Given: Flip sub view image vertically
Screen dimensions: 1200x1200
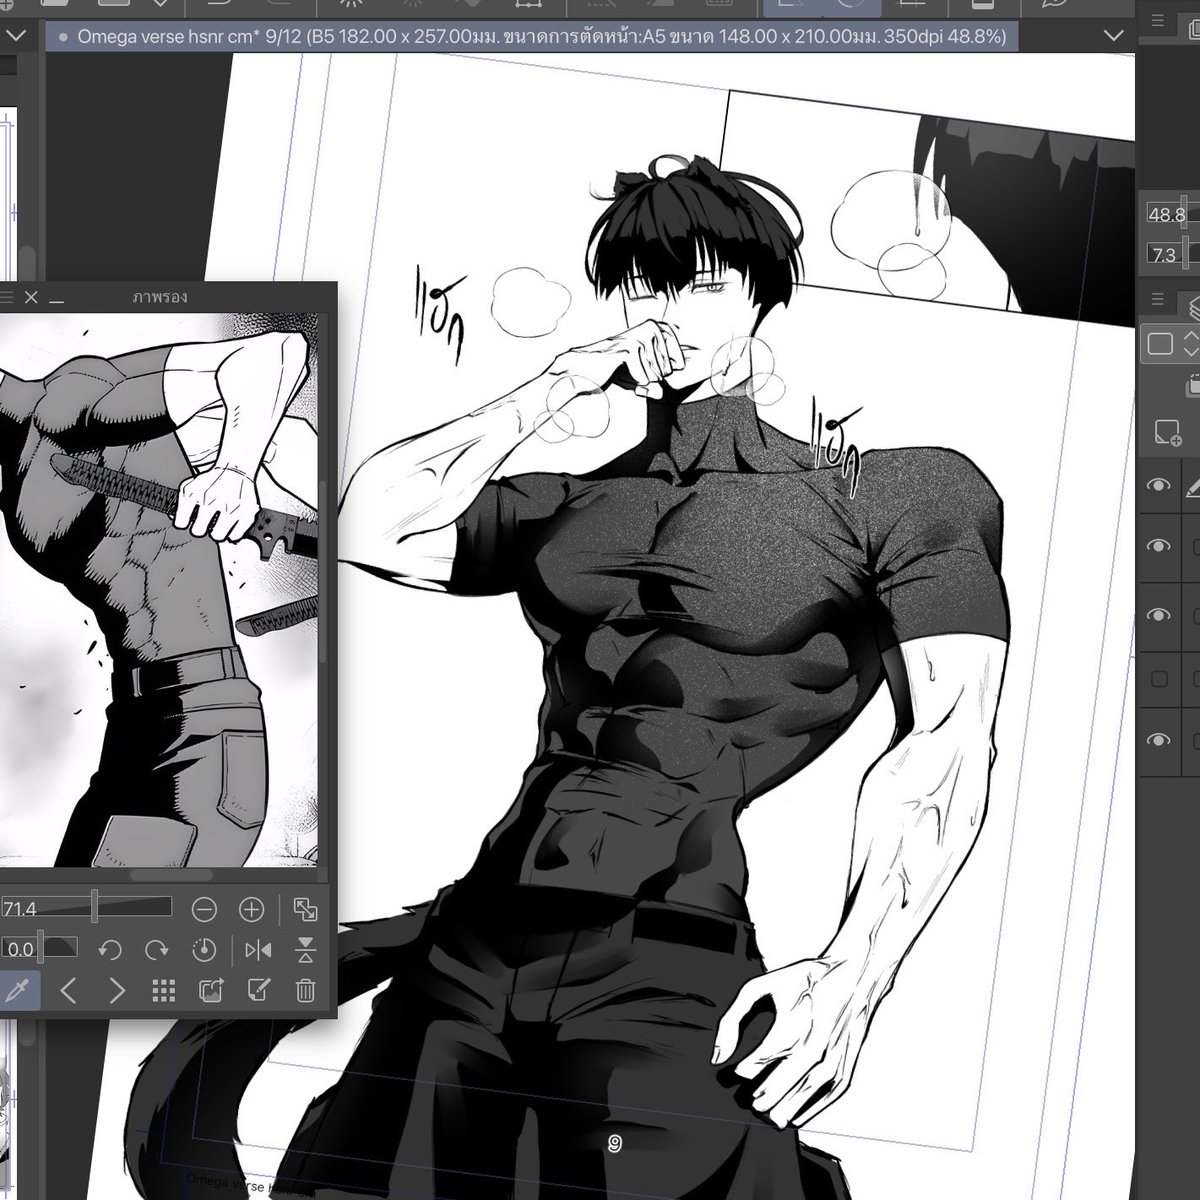Looking at the screenshot, I should (x=306, y=949).
